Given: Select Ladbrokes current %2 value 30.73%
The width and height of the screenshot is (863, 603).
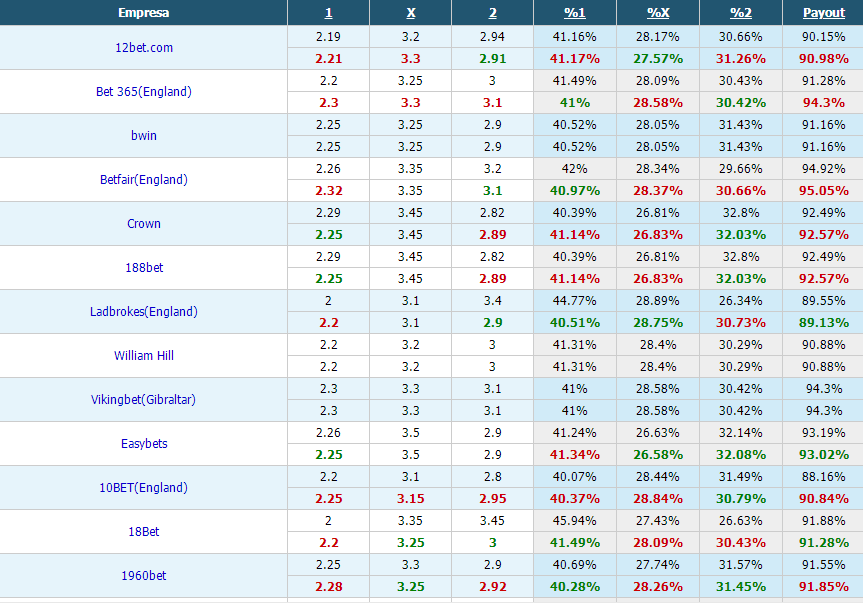Looking at the screenshot, I should click(741, 323).
